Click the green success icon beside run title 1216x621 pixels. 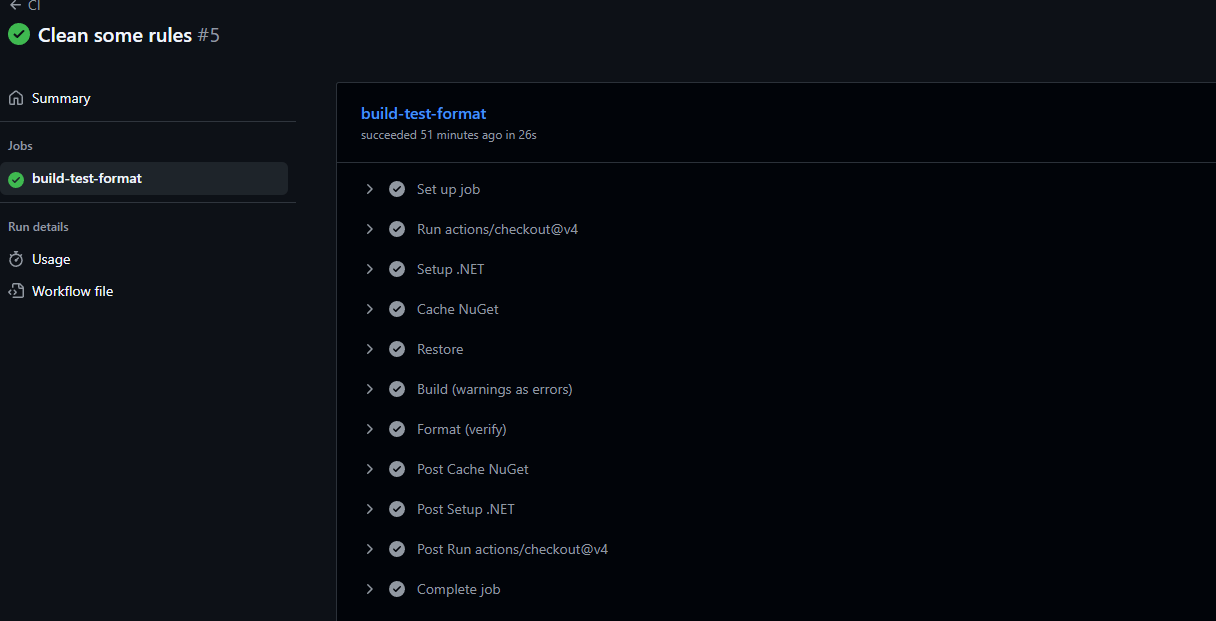click(x=19, y=35)
